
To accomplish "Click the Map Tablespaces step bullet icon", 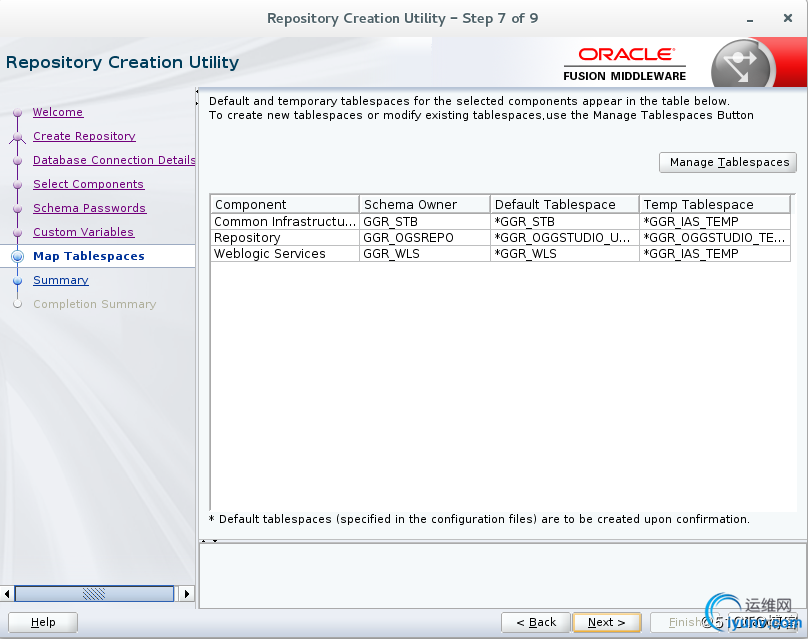I will point(17,256).
